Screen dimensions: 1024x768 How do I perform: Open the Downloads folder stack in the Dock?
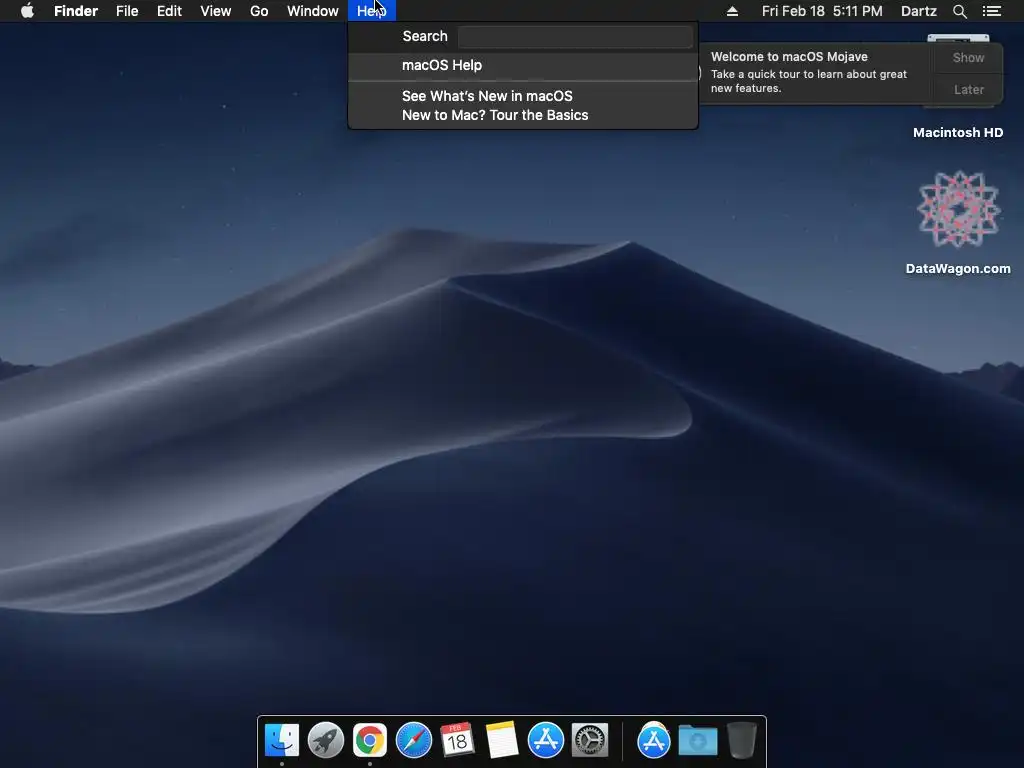coord(697,741)
